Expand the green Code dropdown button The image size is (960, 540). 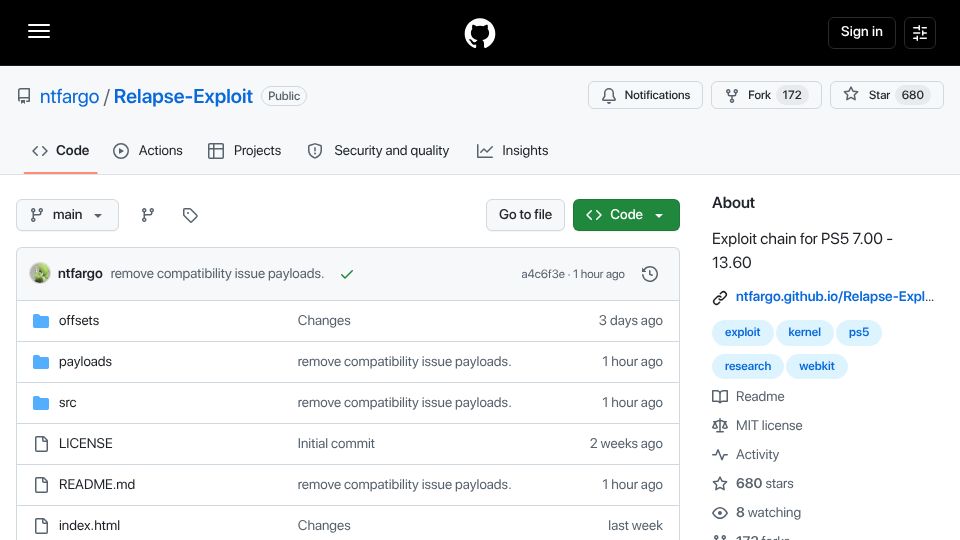[x=626, y=215]
